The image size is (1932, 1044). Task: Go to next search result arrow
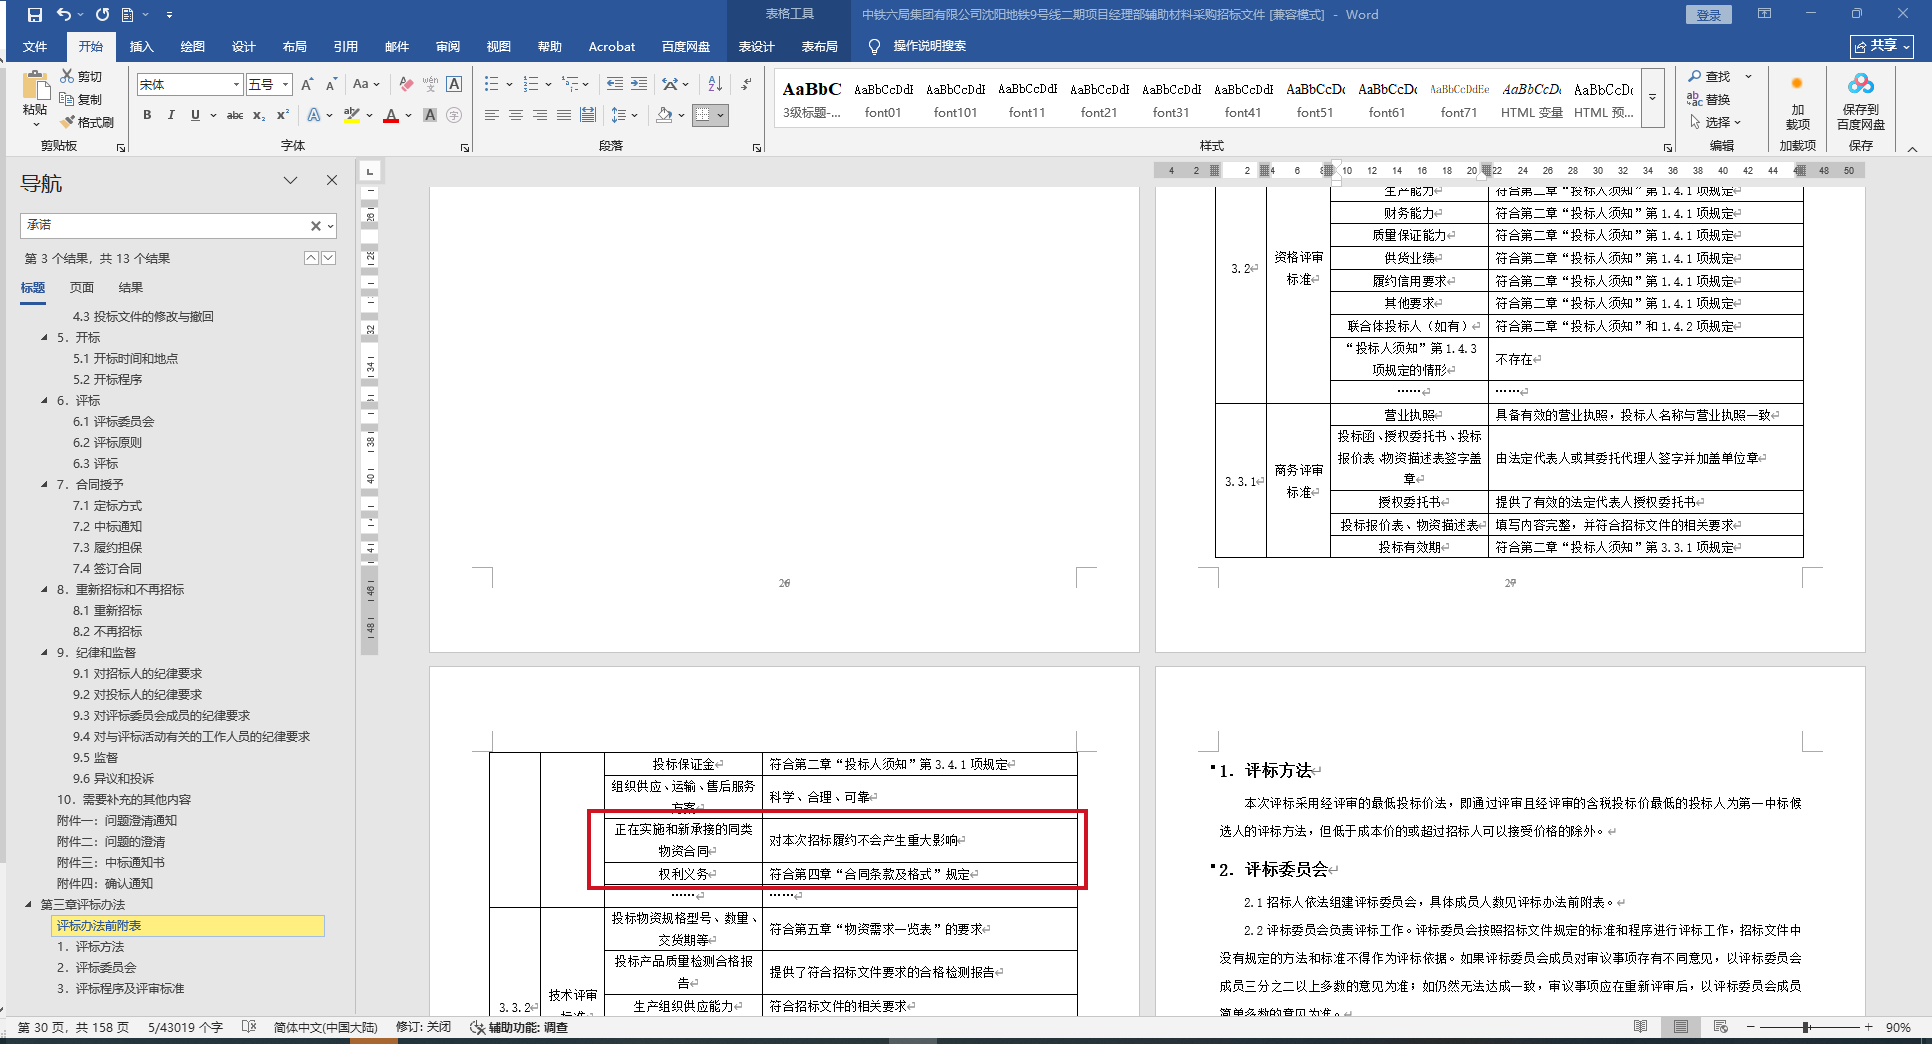[x=329, y=258]
